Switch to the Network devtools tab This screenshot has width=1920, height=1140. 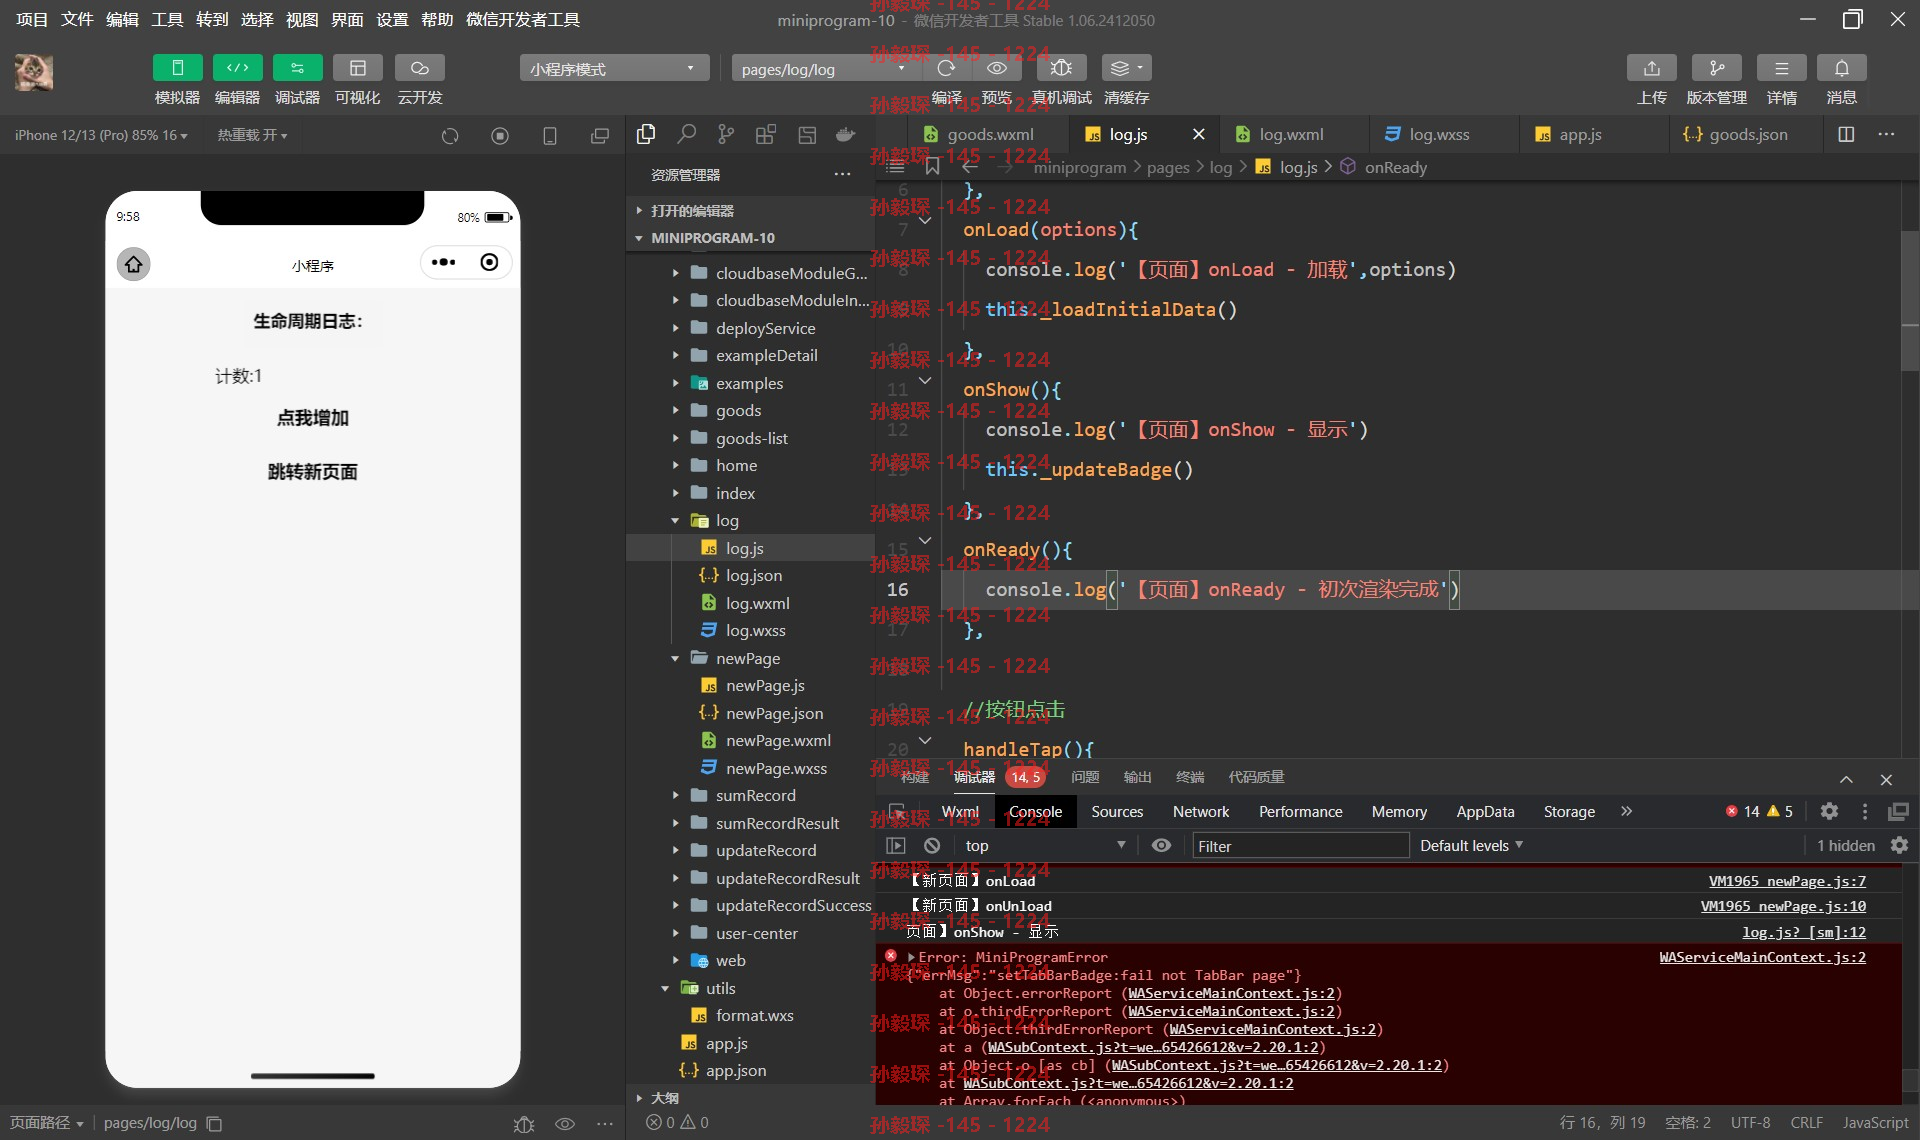(x=1201, y=811)
